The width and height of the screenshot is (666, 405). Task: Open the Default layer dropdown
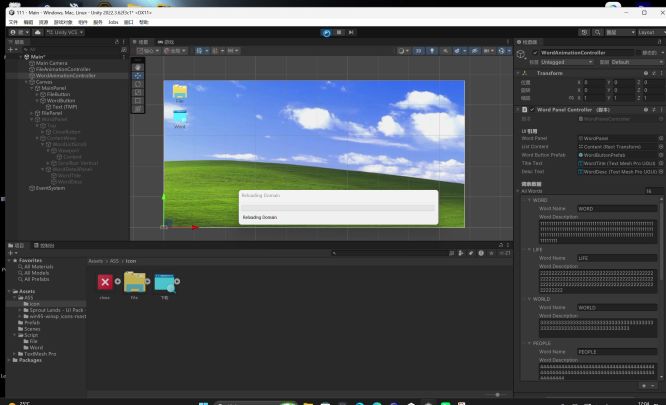tap(636, 62)
